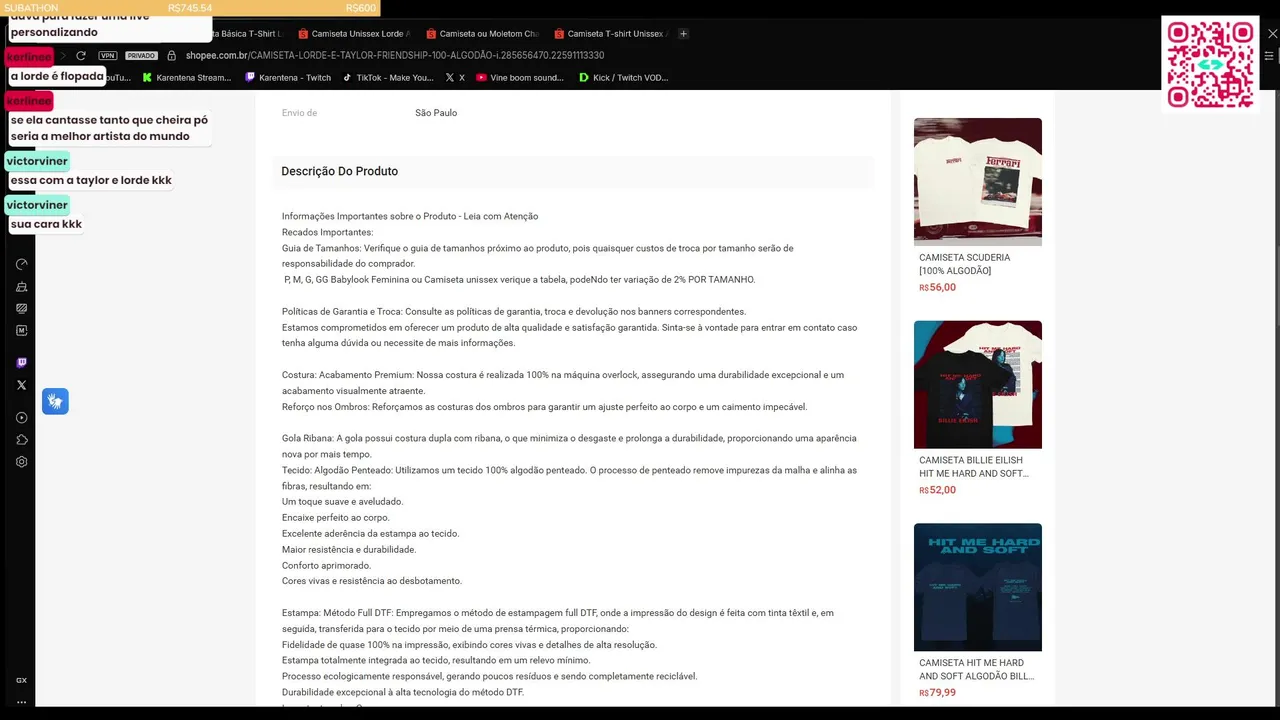
Task: Open the GX Control speedometer icon in sidebar
Action: coord(22,265)
